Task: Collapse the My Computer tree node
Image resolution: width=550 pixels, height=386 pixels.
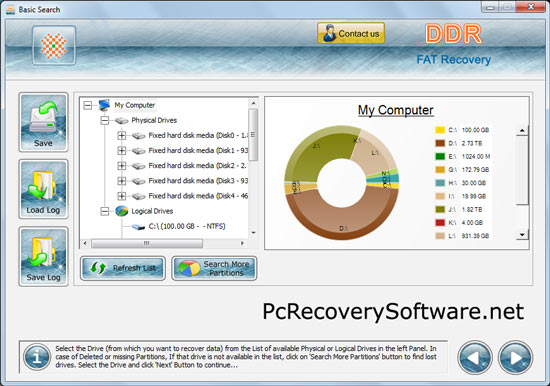Action: coord(88,105)
